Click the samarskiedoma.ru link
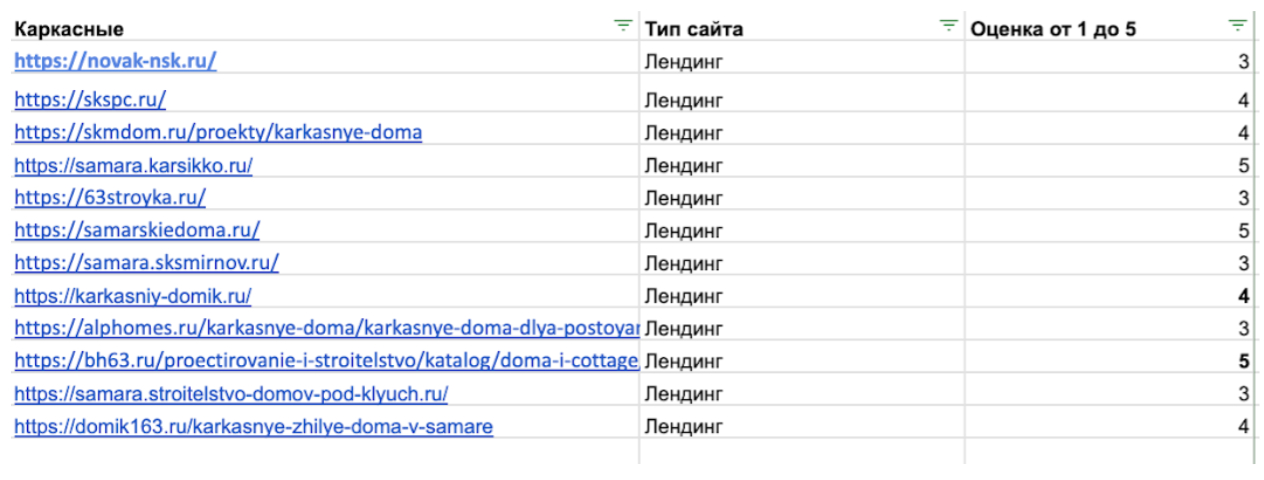 pyautogui.click(x=137, y=231)
